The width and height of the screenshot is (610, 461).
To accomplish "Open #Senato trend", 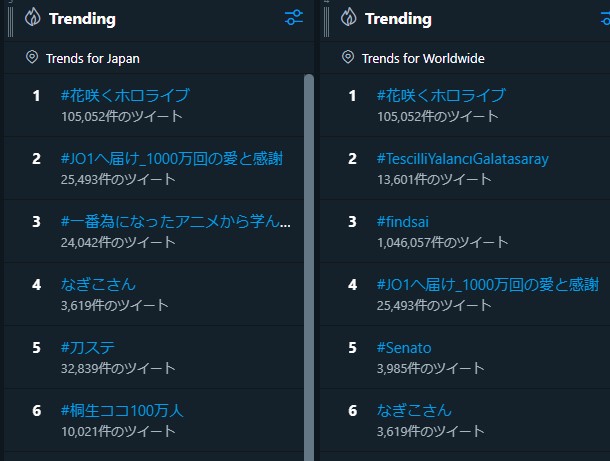I will click(x=404, y=348).
